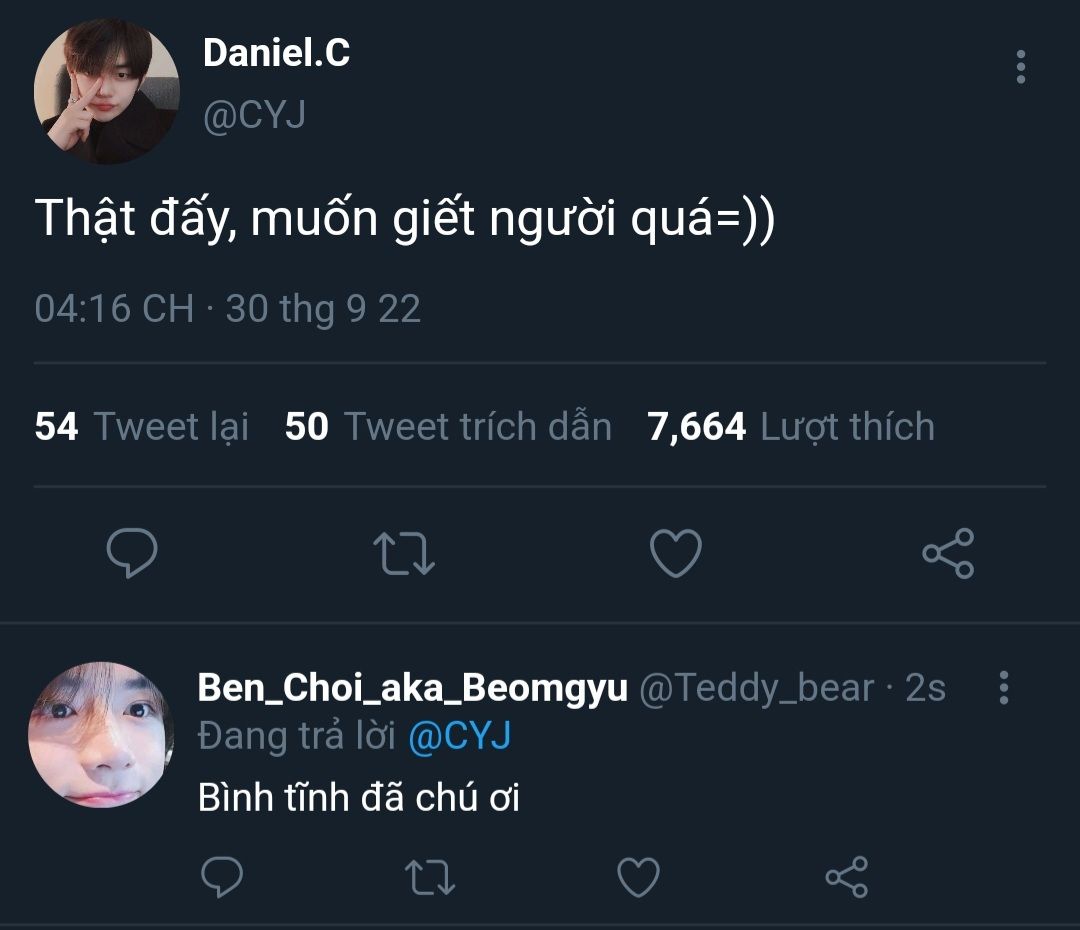Share Daniel.C's main tweet
Viewport: 1080px width, 930px height.
tap(947, 553)
